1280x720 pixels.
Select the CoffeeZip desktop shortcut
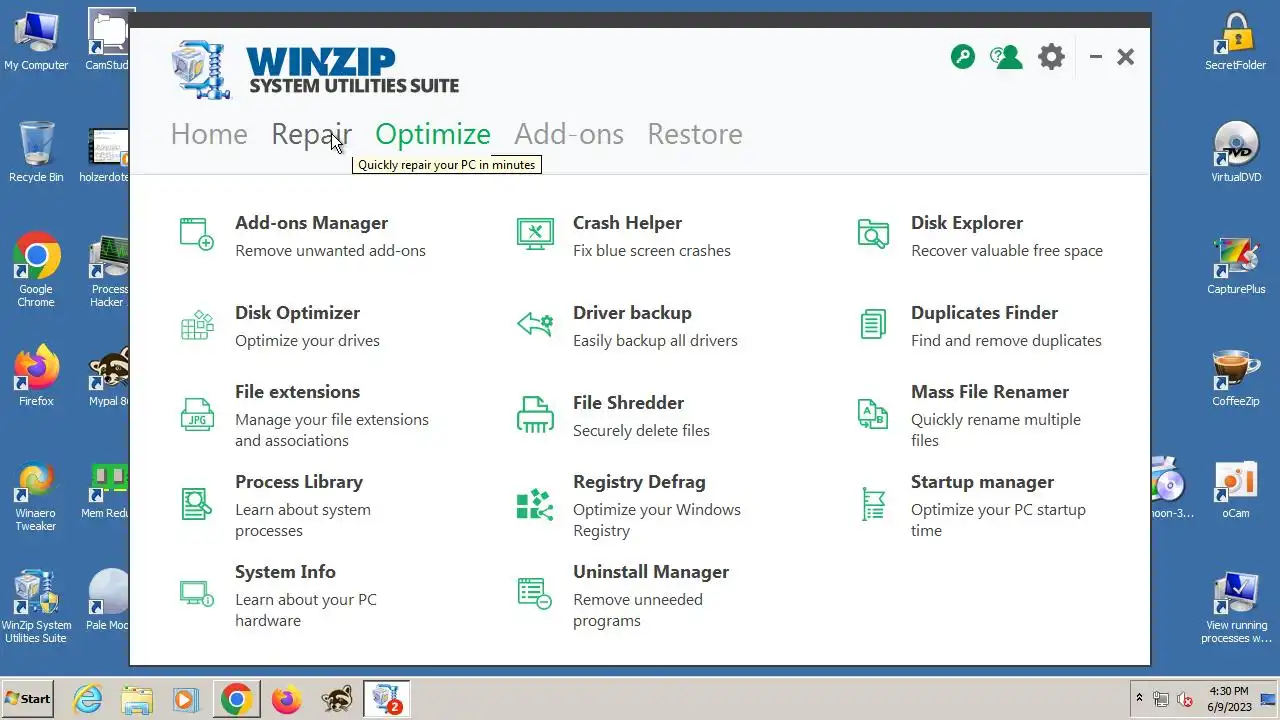(1236, 378)
